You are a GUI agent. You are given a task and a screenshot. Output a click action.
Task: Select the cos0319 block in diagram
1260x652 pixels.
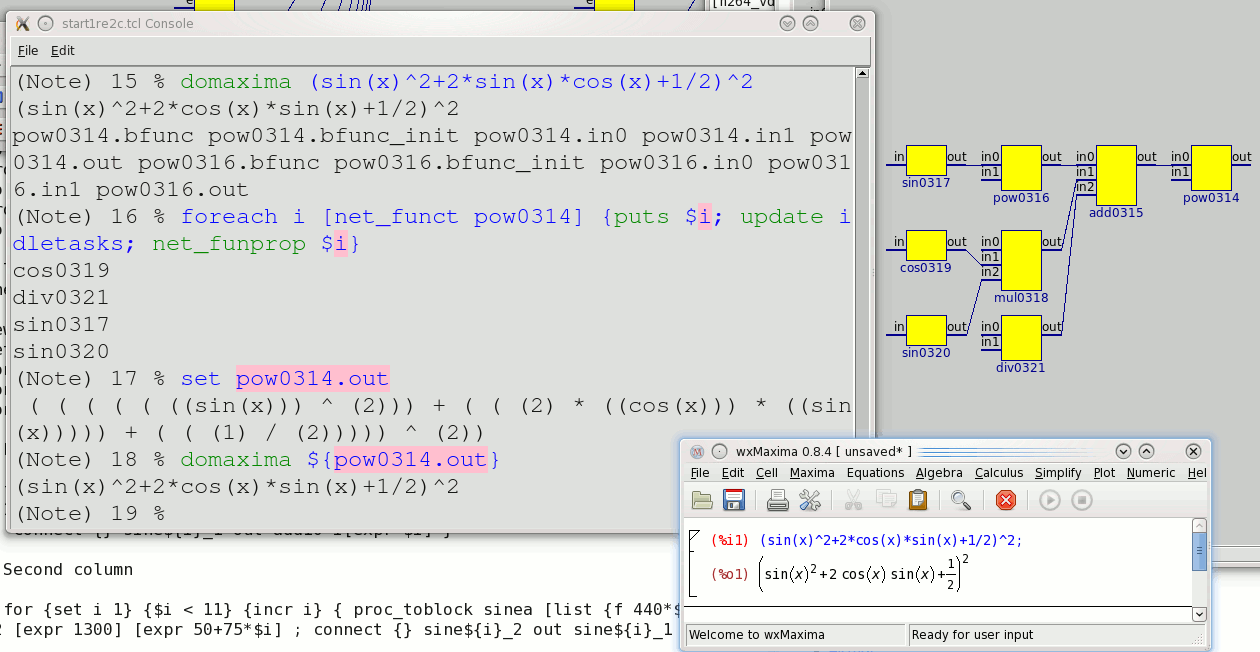[926, 246]
